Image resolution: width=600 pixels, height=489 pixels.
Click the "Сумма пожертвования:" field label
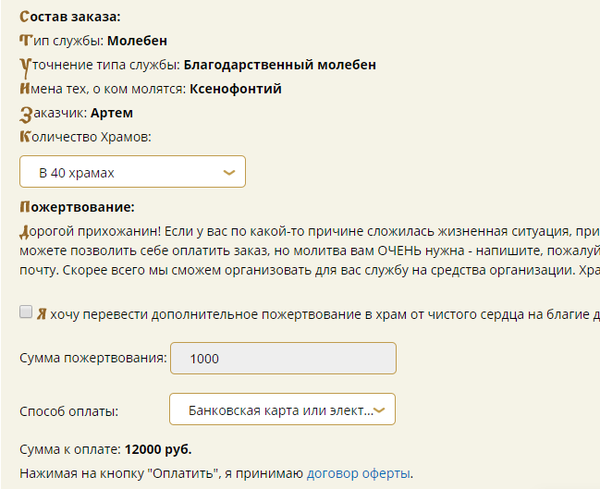[93, 359]
